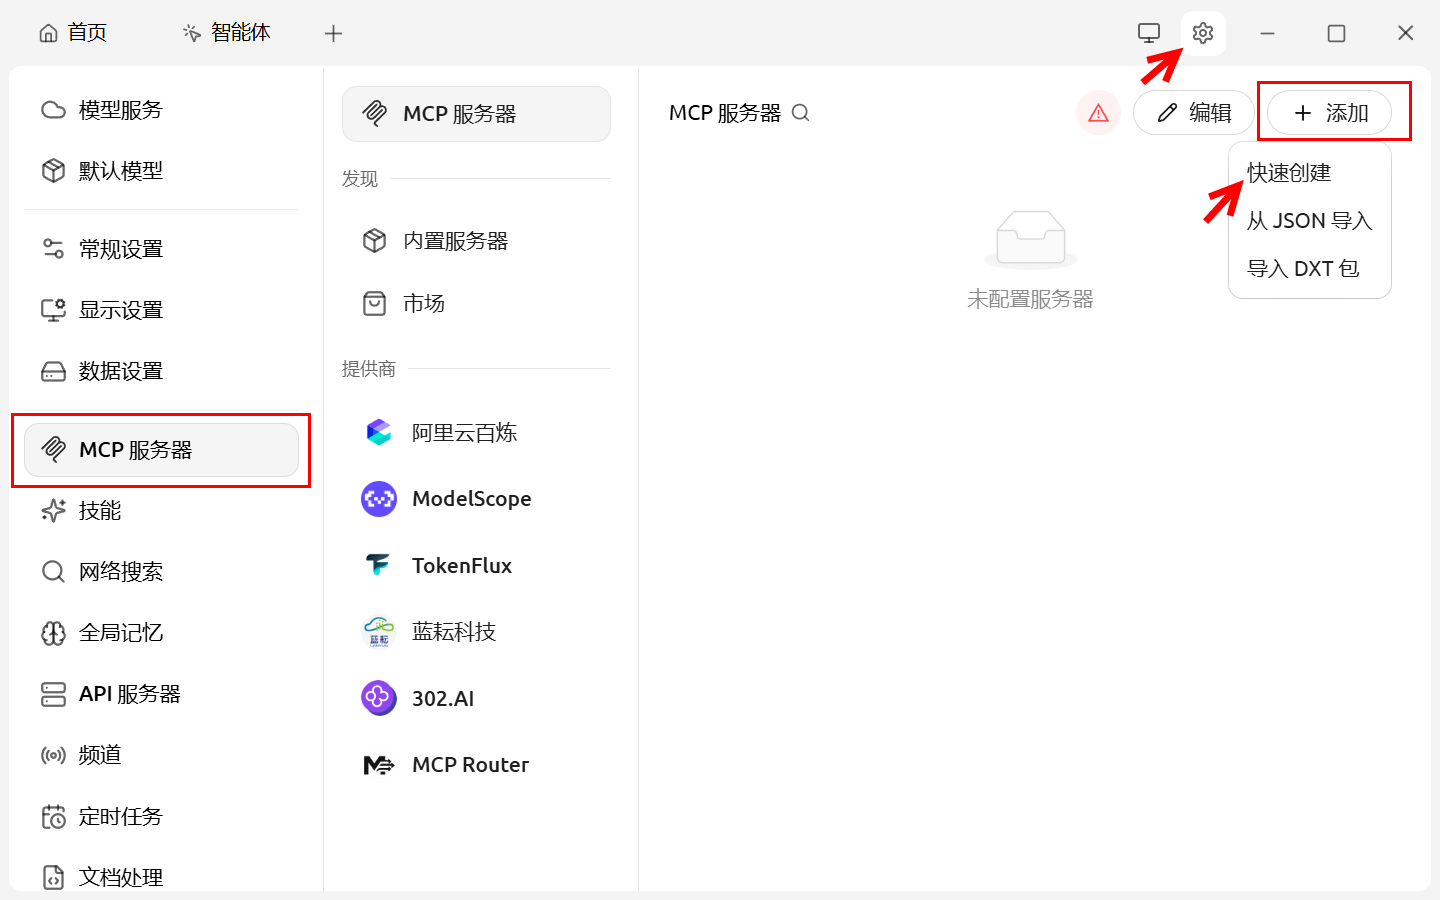Click the 编辑 button
Screen dimensions: 1440x900
1194,113
